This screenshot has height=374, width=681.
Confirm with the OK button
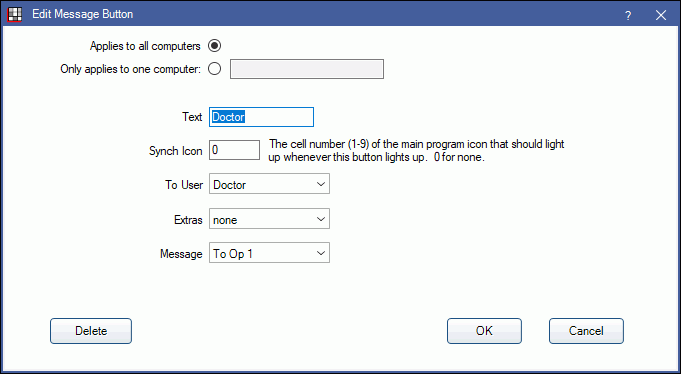(x=484, y=331)
